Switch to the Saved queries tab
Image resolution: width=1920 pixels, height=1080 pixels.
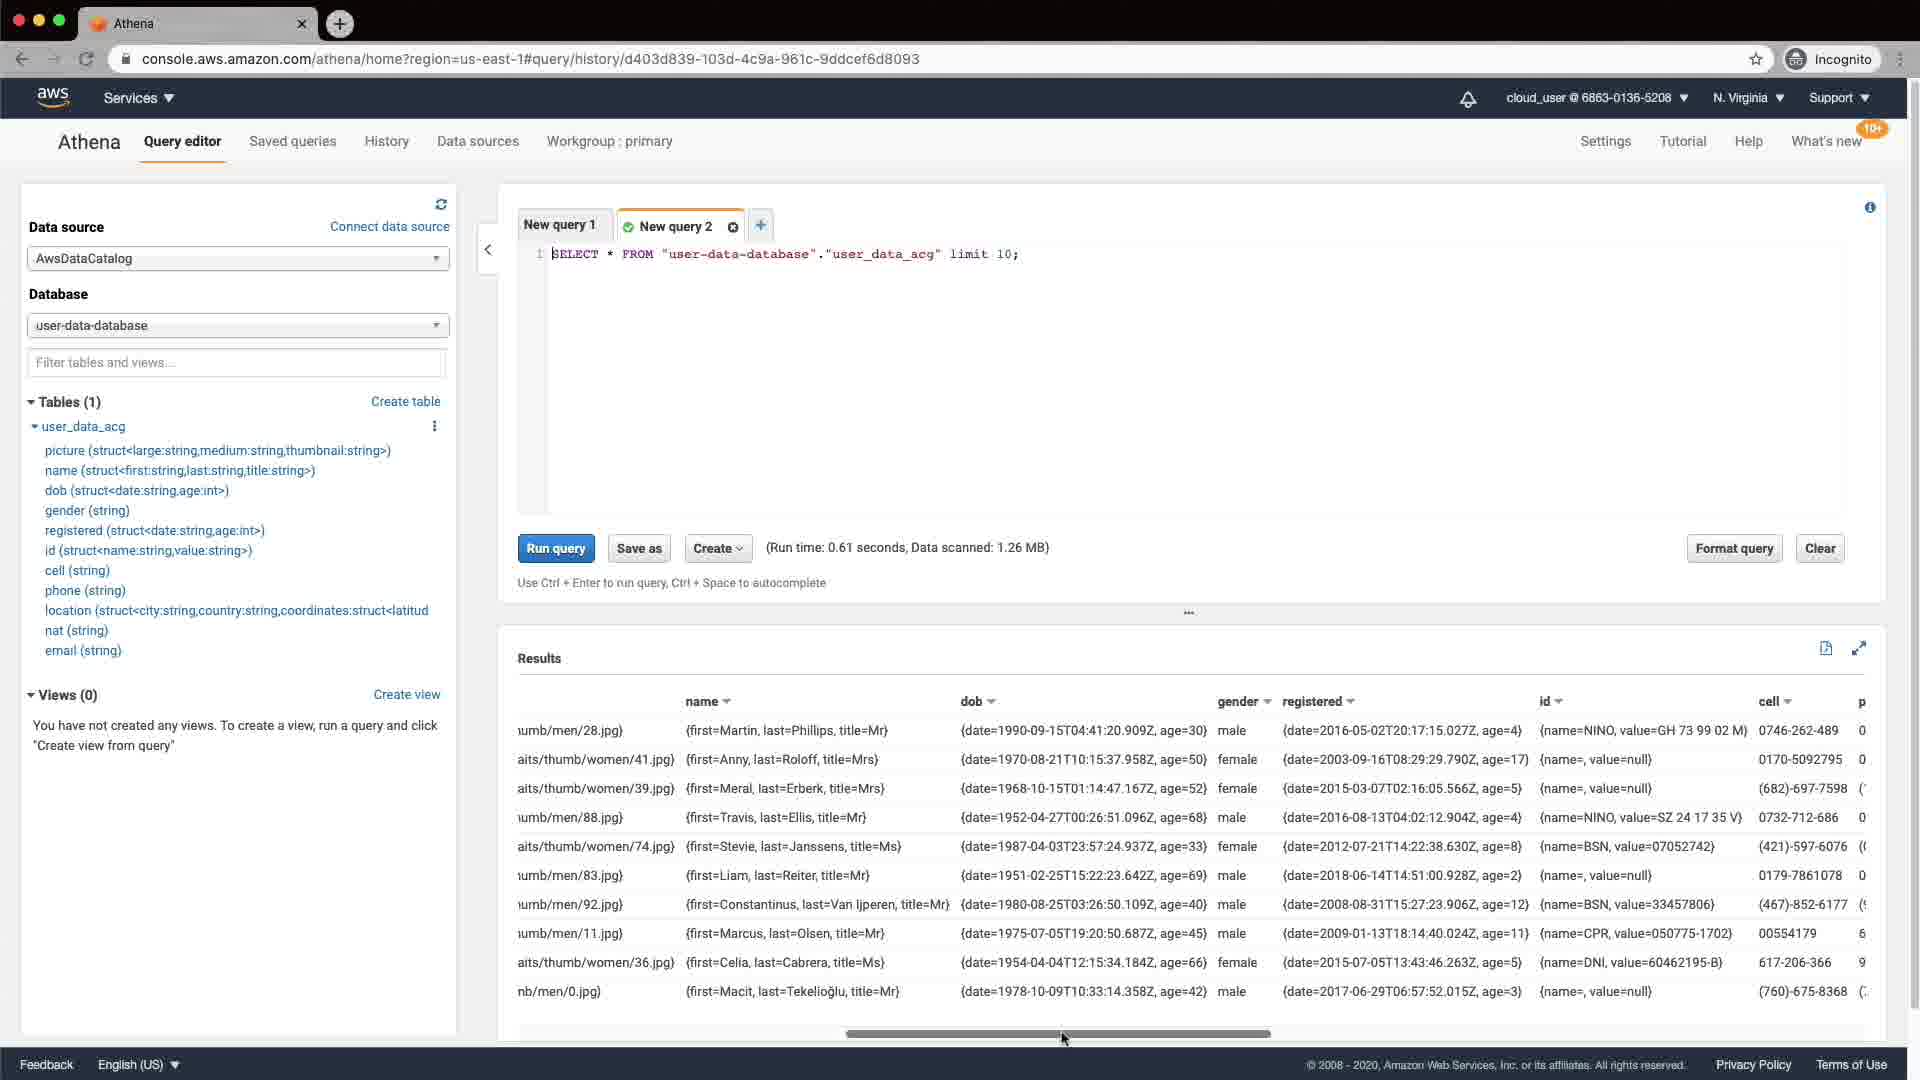tap(292, 141)
